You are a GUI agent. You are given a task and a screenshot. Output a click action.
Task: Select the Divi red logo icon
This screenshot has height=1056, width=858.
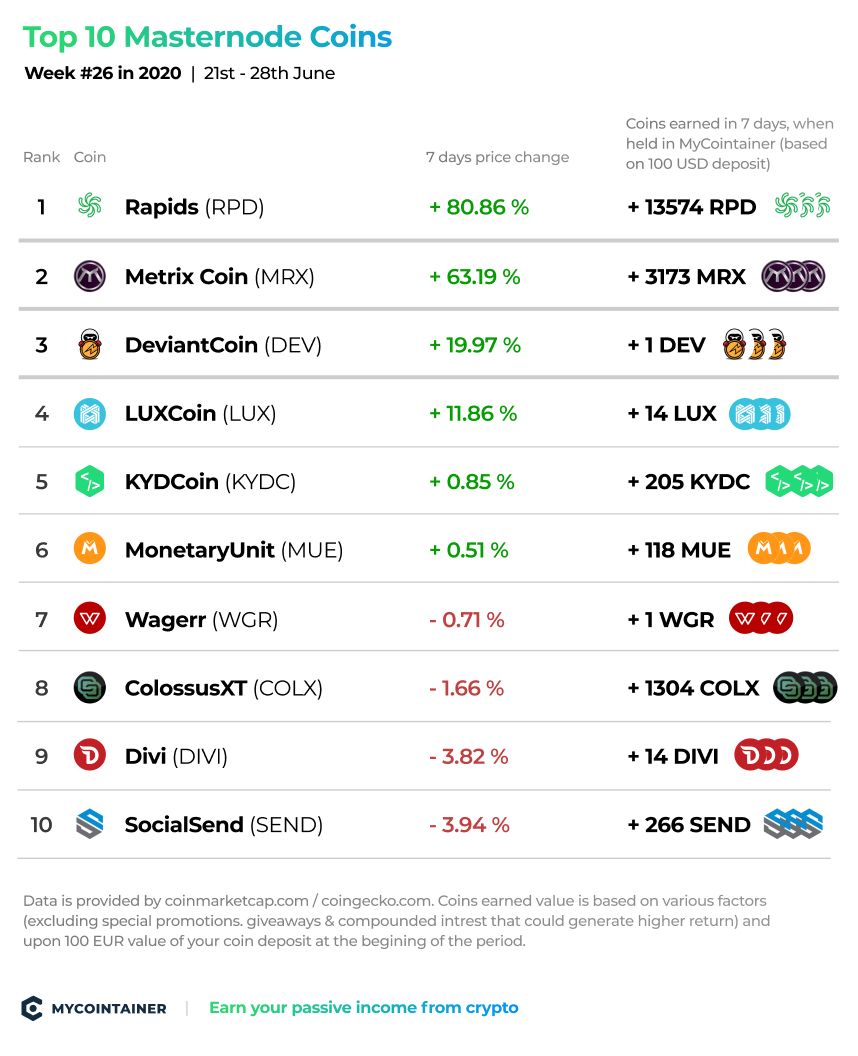point(90,755)
